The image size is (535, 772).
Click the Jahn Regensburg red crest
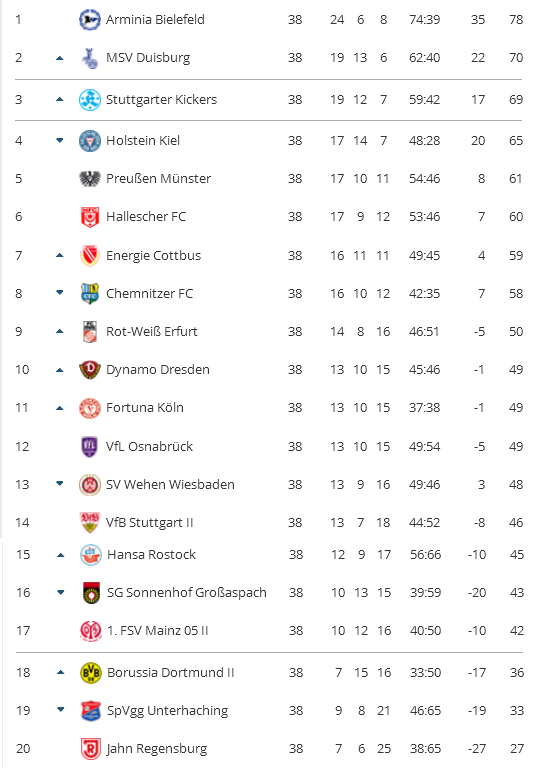click(91, 749)
